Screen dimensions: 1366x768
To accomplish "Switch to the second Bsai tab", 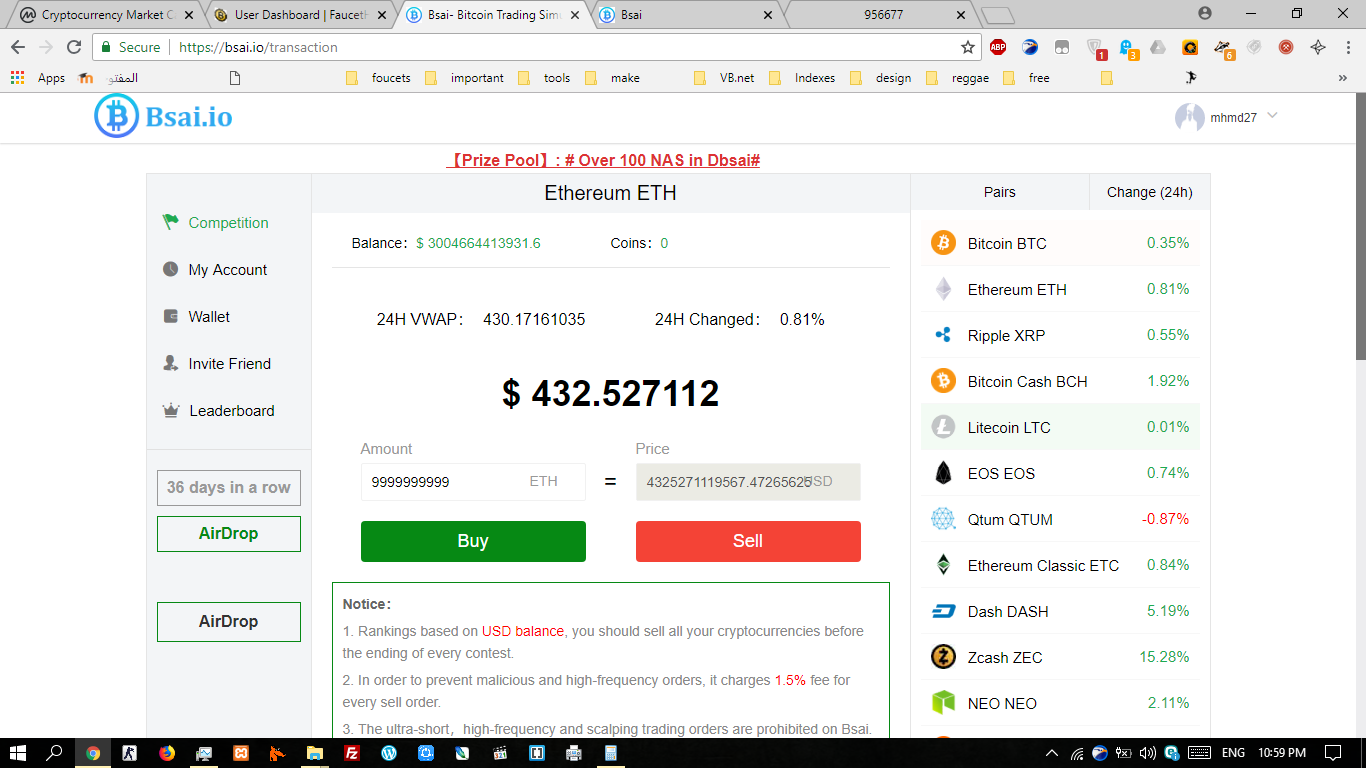I will pos(687,15).
